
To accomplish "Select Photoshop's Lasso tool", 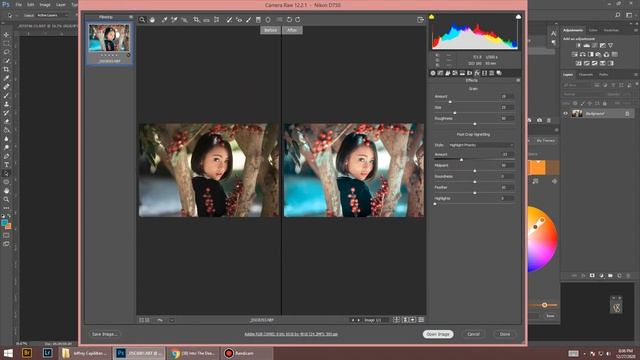I will pyautogui.click(x=6, y=52).
